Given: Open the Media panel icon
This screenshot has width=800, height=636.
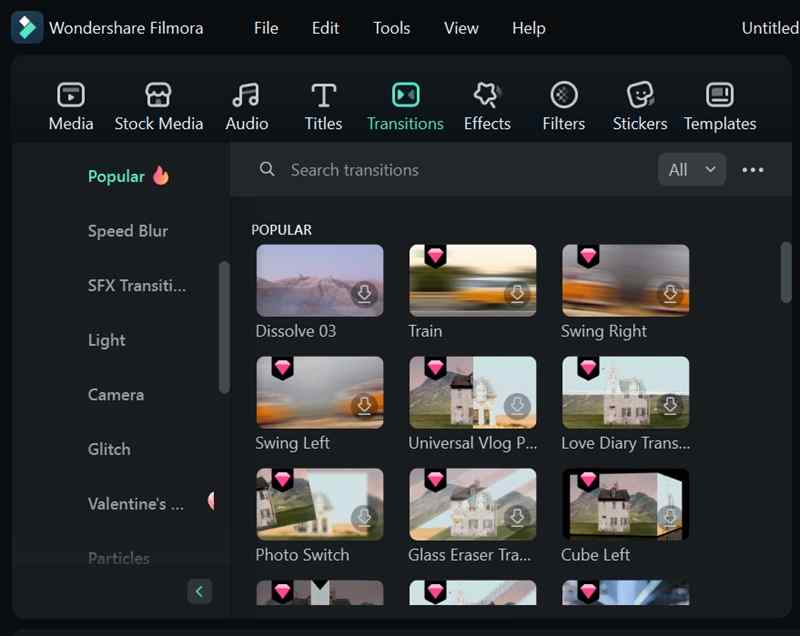Looking at the screenshot, I should tap(71, 95).
